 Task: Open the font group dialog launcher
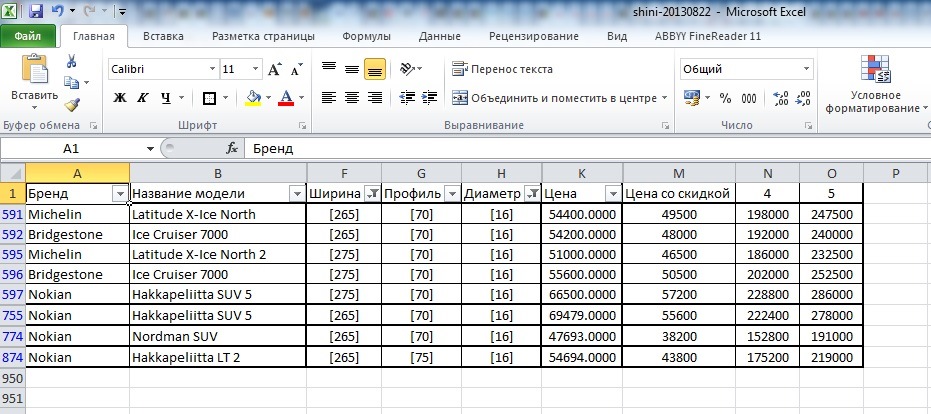302,125
